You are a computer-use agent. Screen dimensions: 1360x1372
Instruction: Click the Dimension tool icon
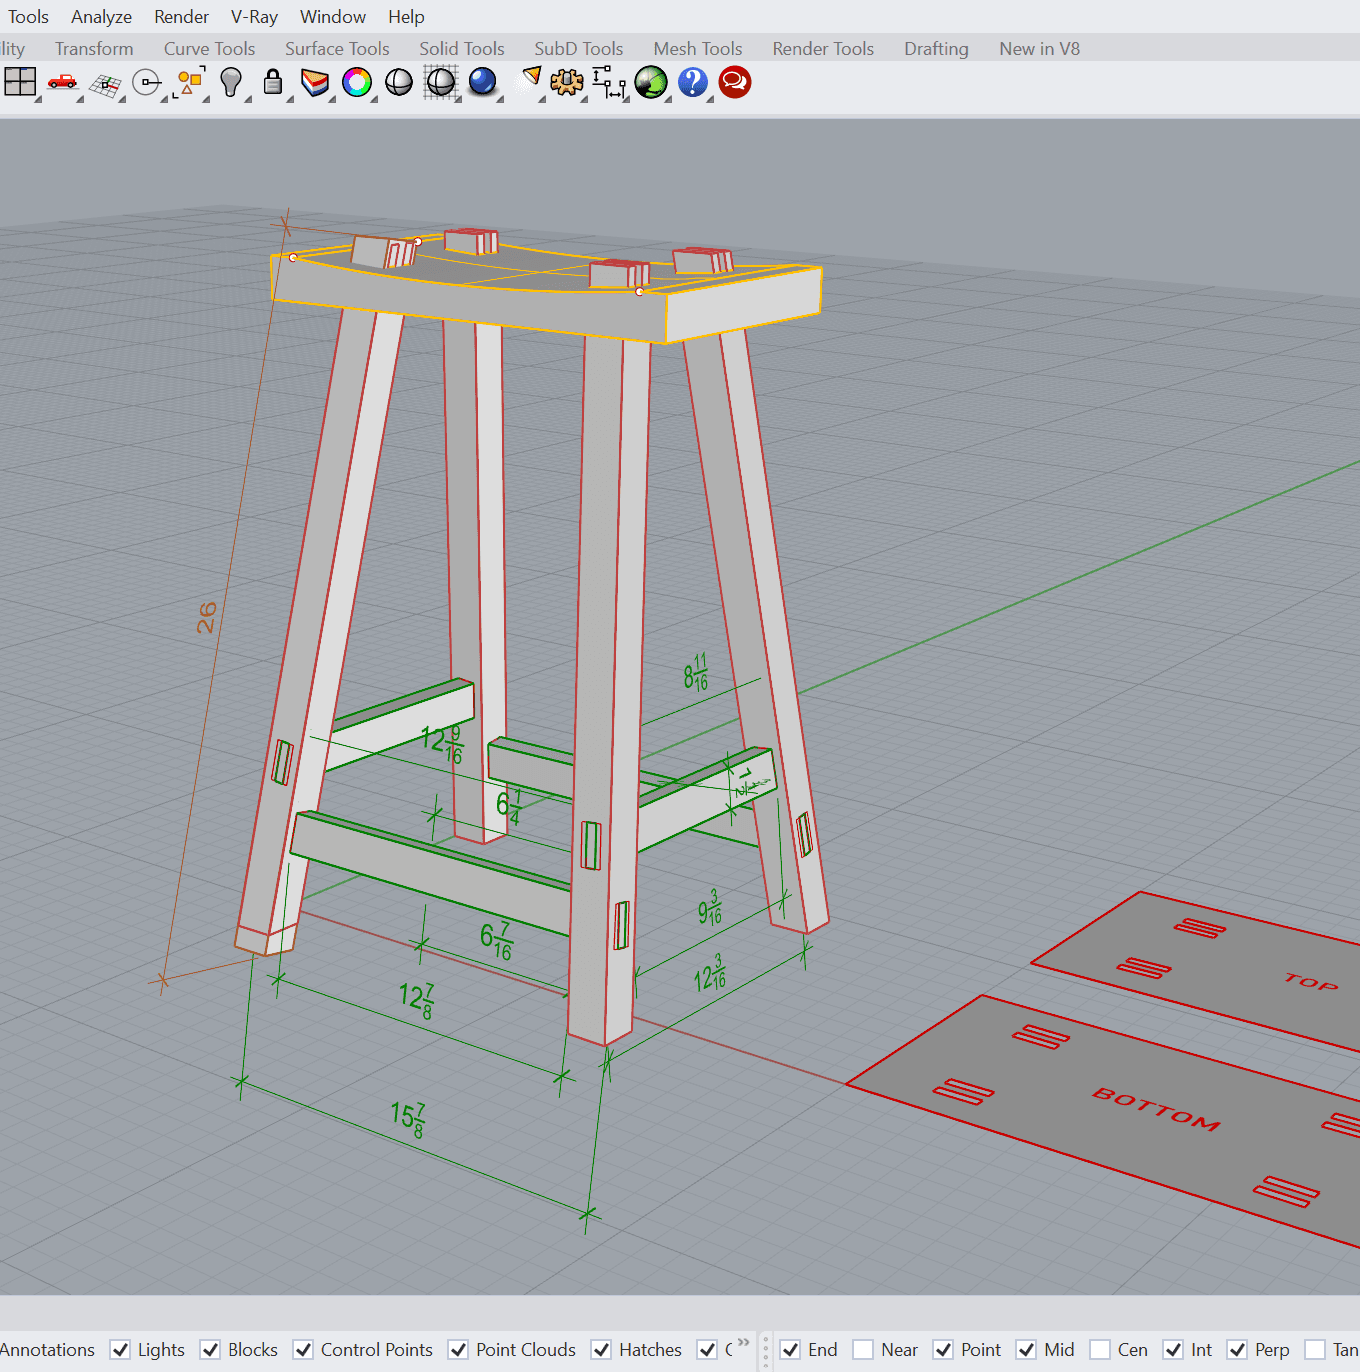tap(609, 82)
